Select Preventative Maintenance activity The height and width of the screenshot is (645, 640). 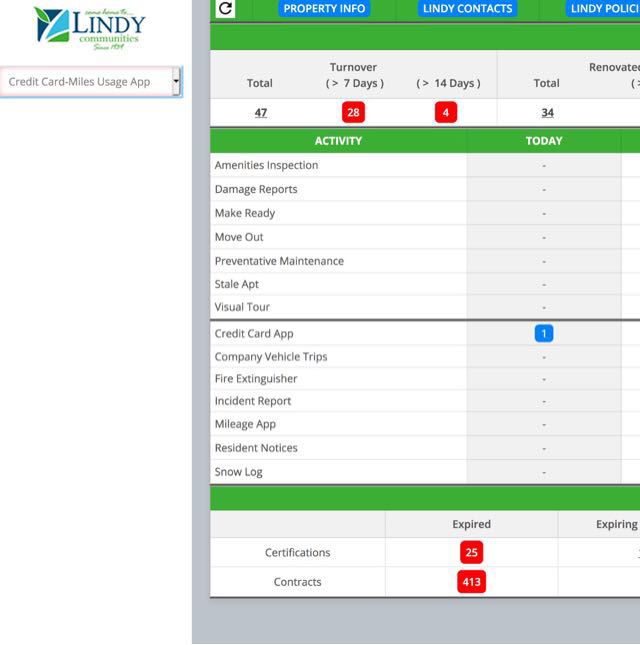(x=279, y=261)
